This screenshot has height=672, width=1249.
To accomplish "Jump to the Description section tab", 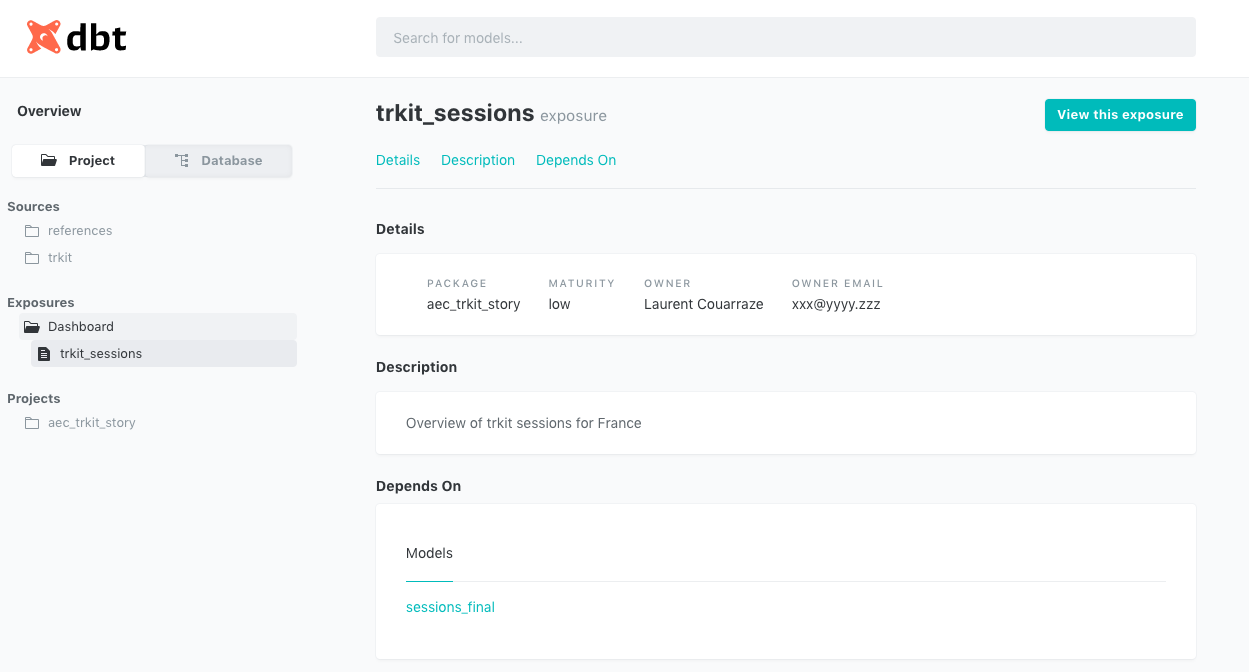I will tap(478, 160).
